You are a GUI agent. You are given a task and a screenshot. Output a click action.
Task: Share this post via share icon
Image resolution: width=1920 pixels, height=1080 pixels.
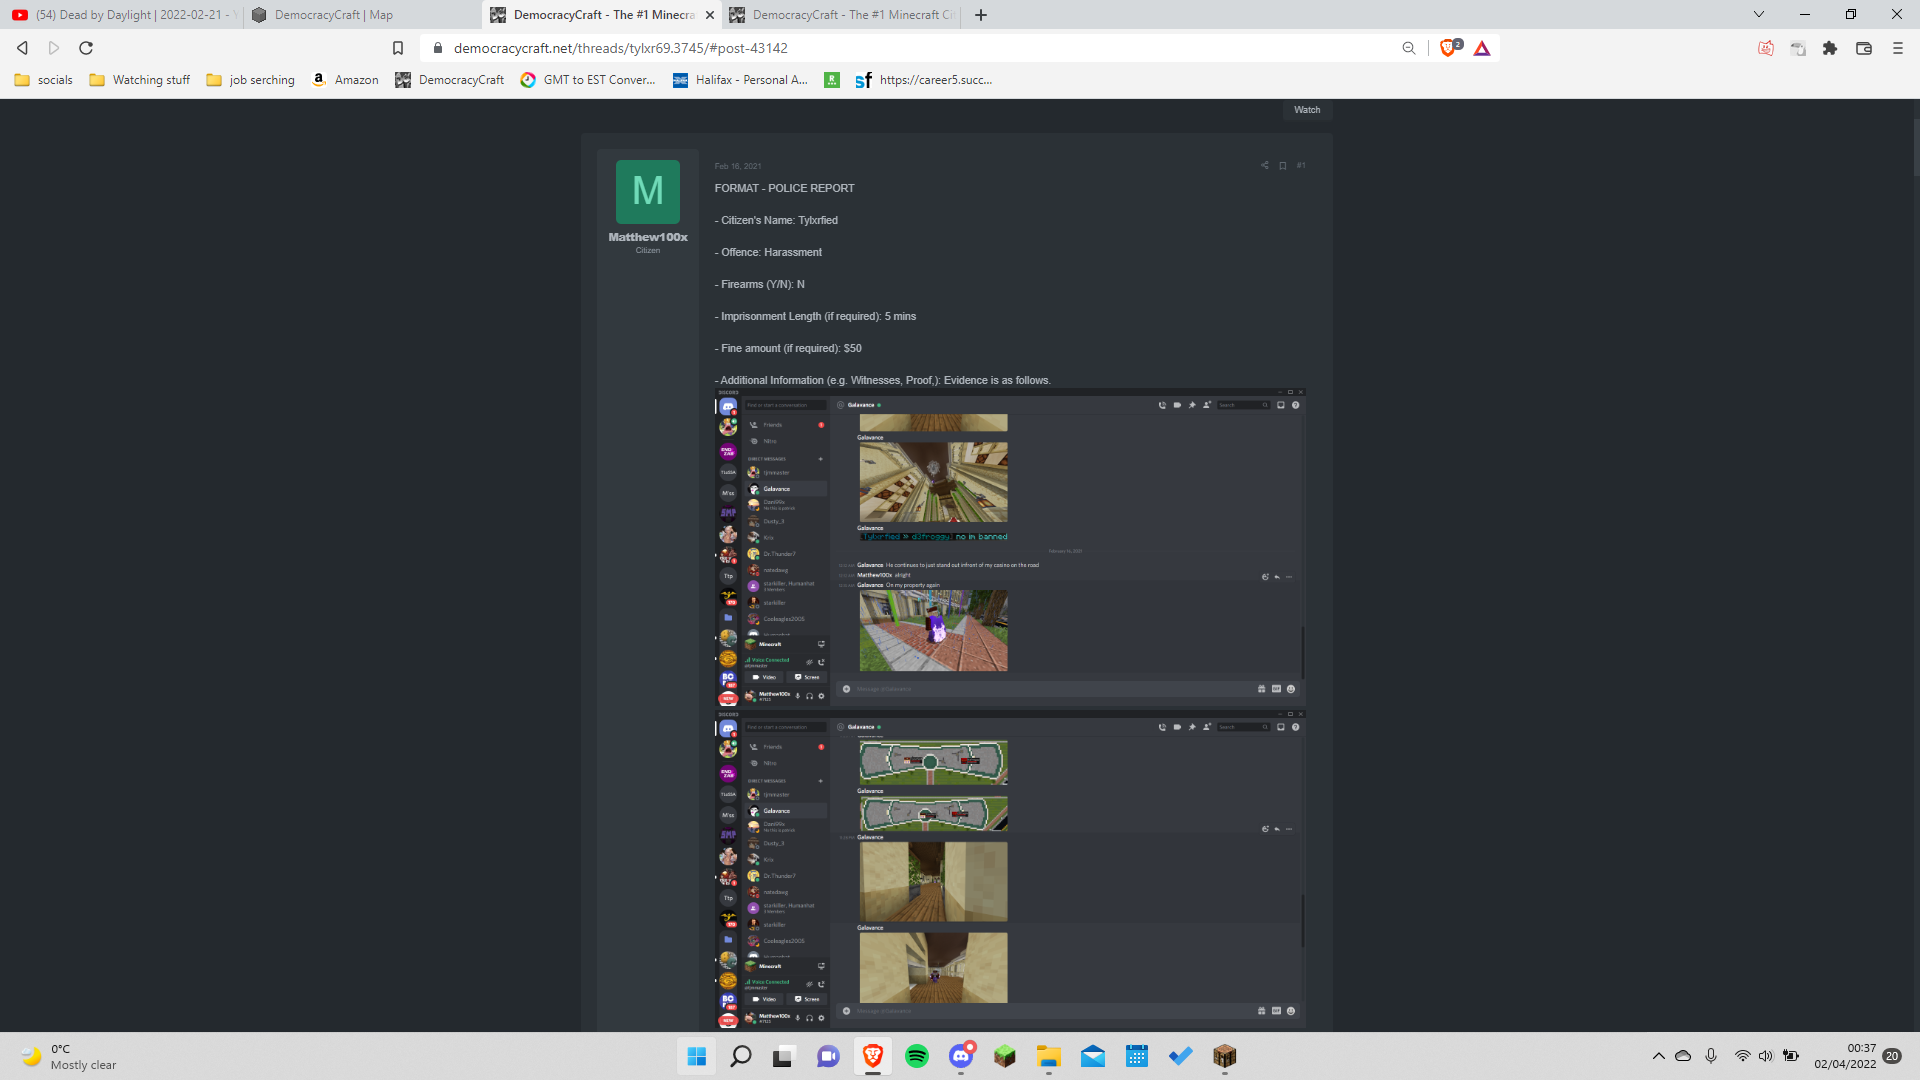click(x=1264, y=166)
